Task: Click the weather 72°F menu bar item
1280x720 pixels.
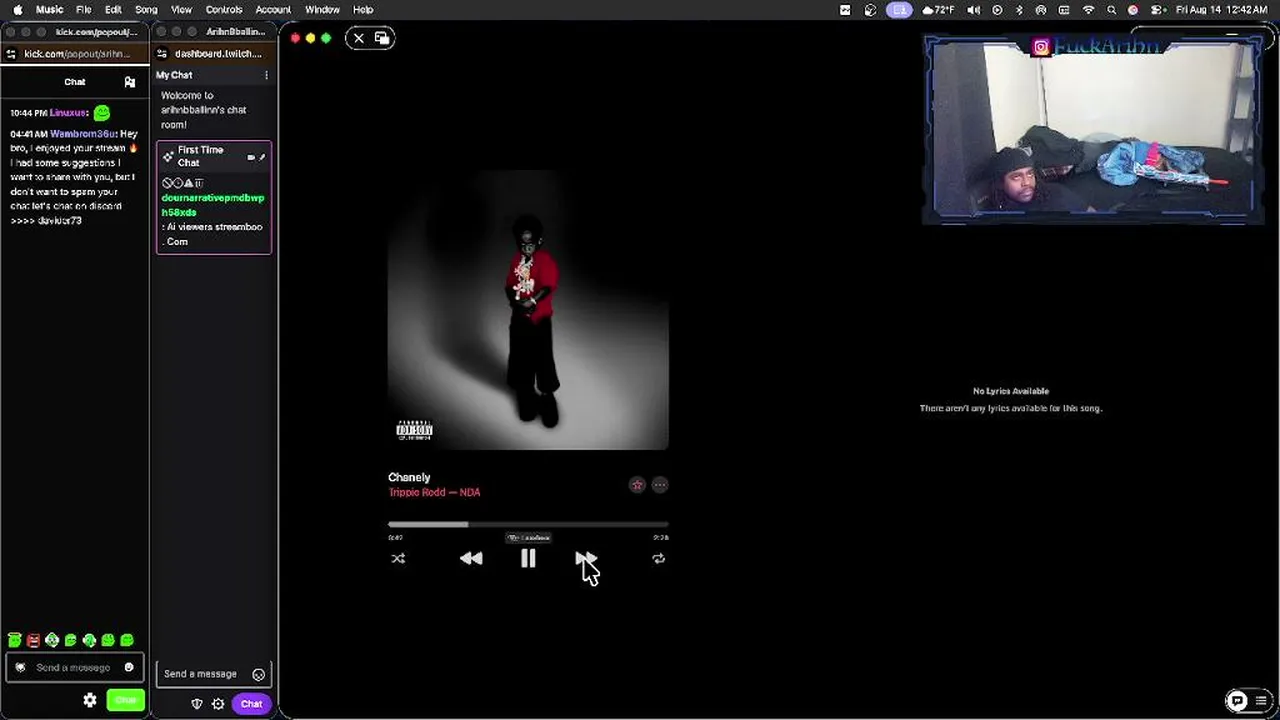Action: pos(938,10)
